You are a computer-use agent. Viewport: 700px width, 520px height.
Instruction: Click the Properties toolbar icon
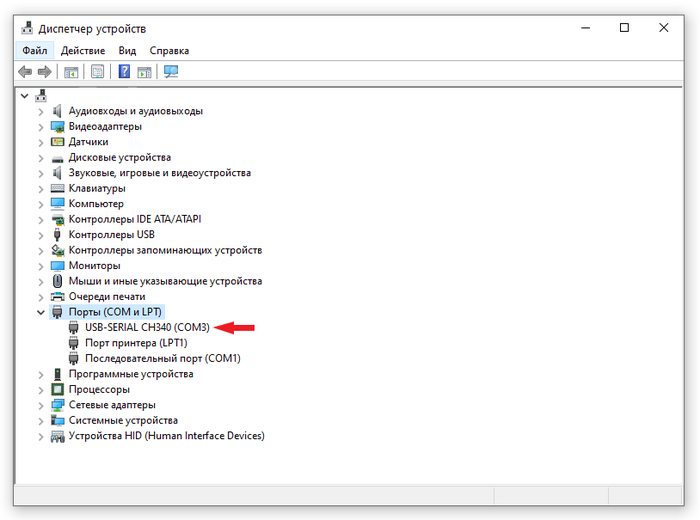[97, 71]
